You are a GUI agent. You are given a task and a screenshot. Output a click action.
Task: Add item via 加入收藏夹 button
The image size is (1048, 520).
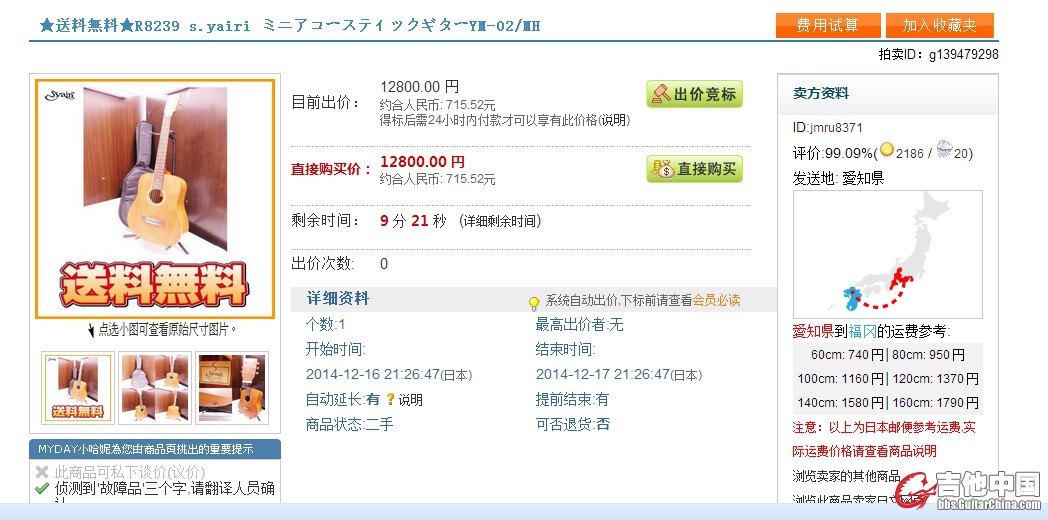[939, 25]
